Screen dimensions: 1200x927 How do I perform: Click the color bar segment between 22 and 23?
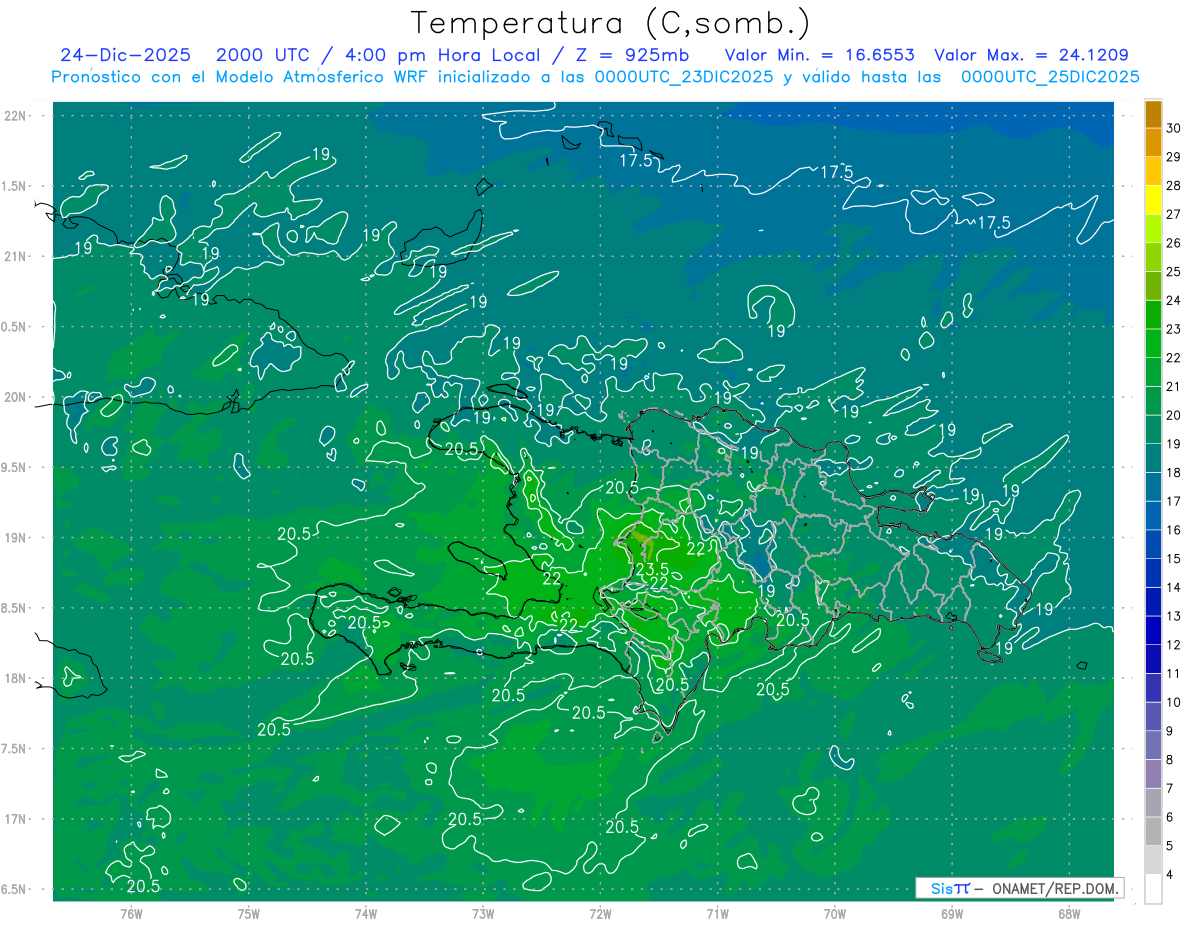pyautogui.click(x=1153, y=343)
